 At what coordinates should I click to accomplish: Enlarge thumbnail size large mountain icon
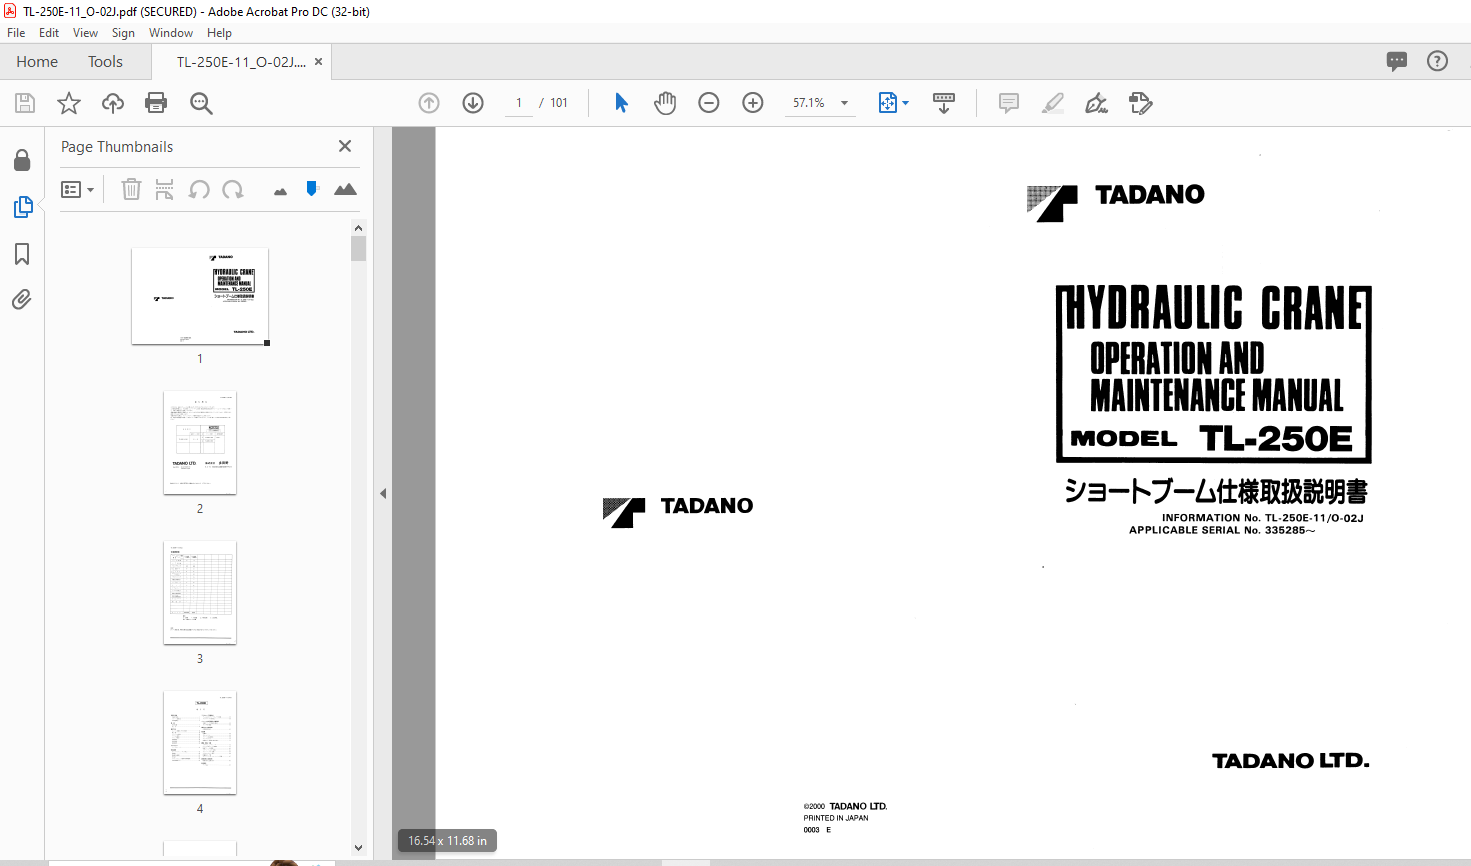tap(345, 189)
